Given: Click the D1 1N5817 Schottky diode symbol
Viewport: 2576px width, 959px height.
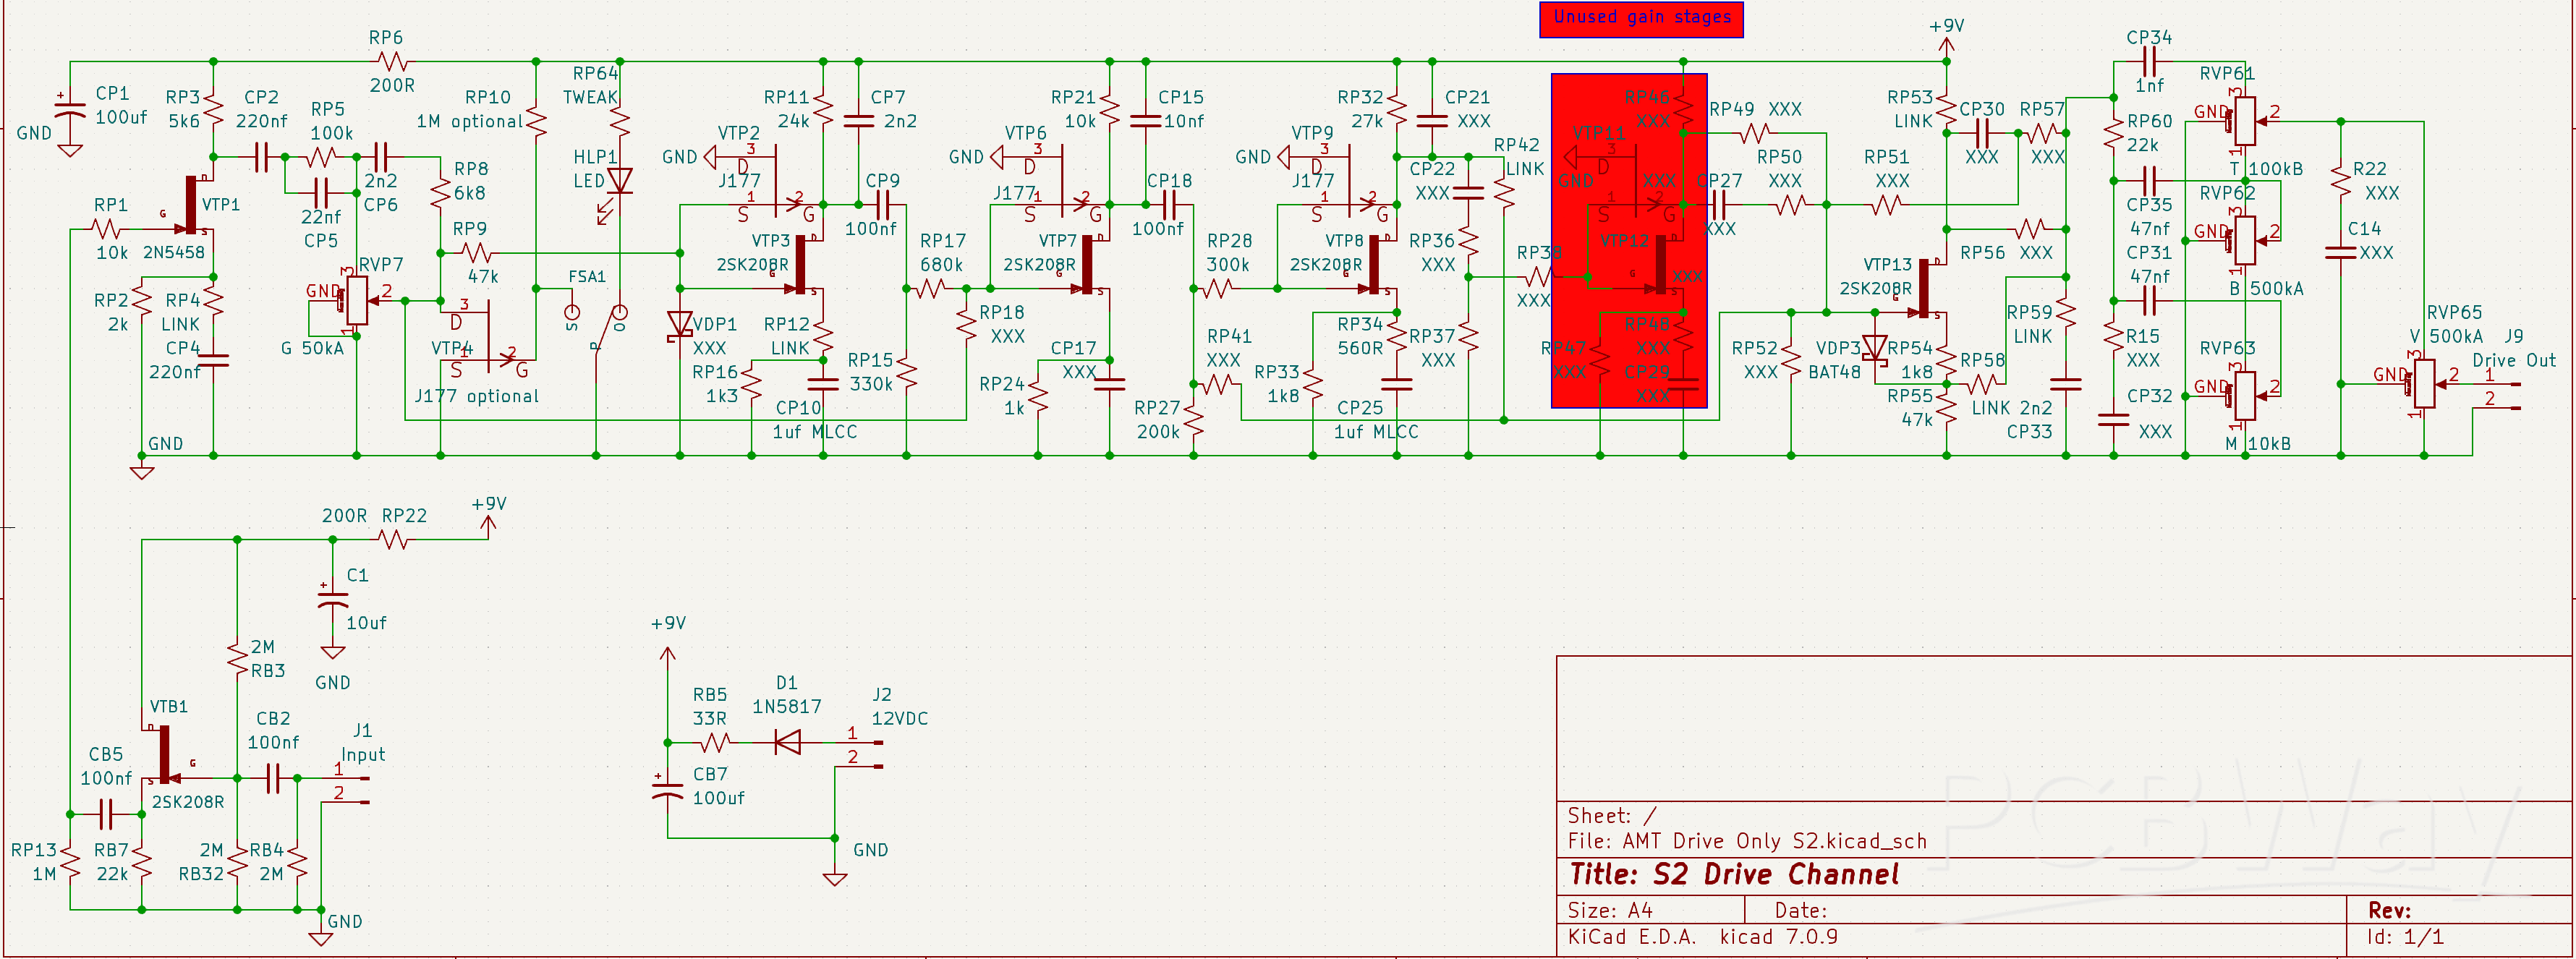Looking at the screenshot, I should pos(789,741).
